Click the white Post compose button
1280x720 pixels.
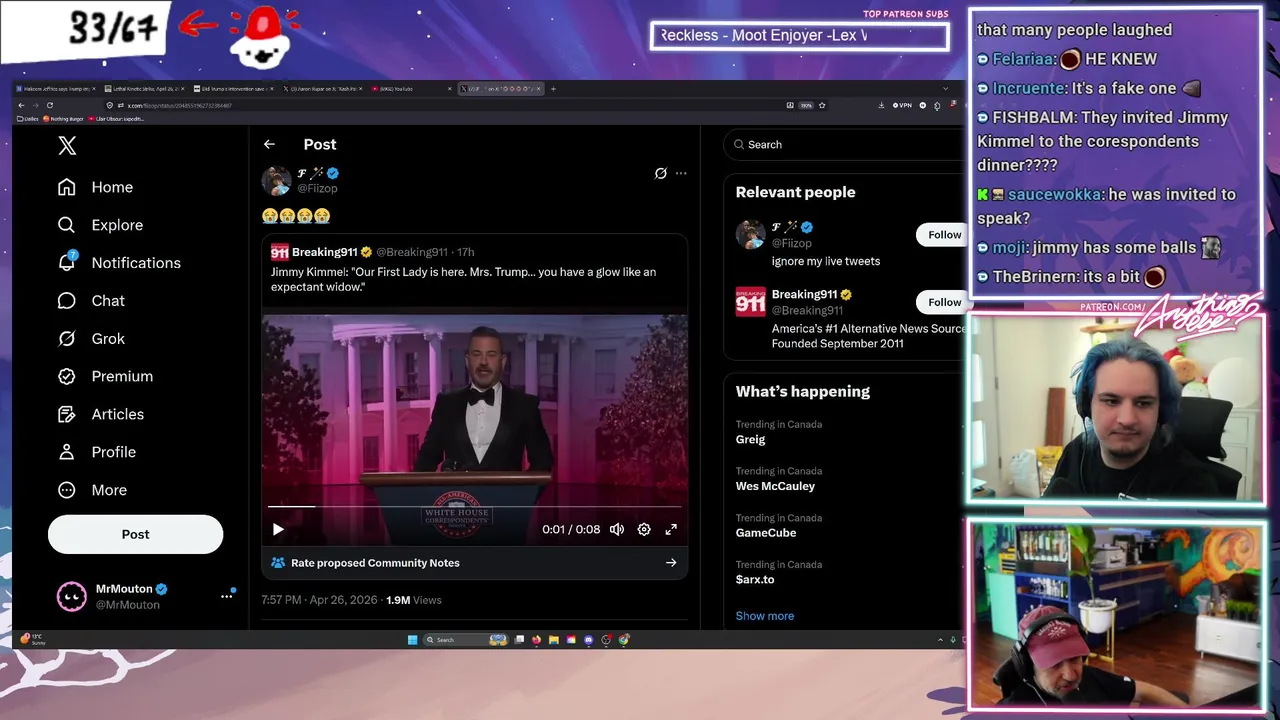point(135,534)
